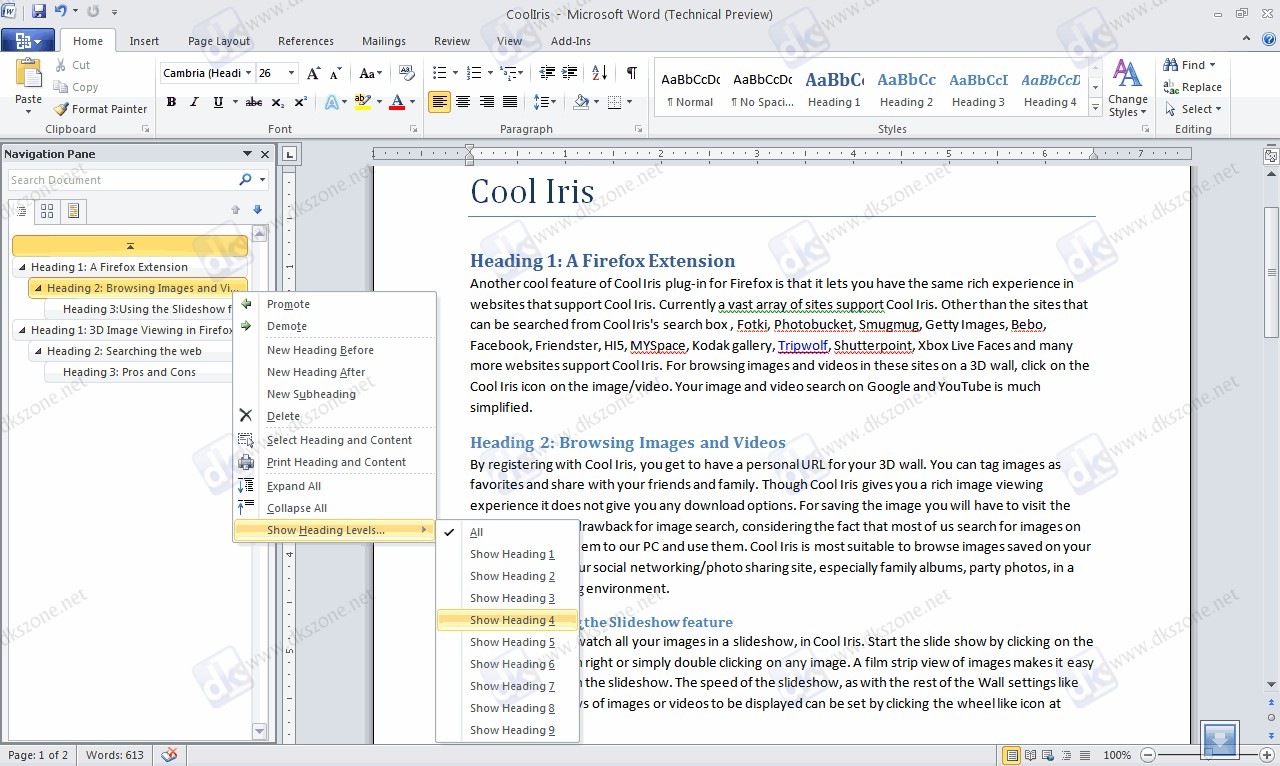Open the search results view in Navigation Pane

tap(73, 211)
